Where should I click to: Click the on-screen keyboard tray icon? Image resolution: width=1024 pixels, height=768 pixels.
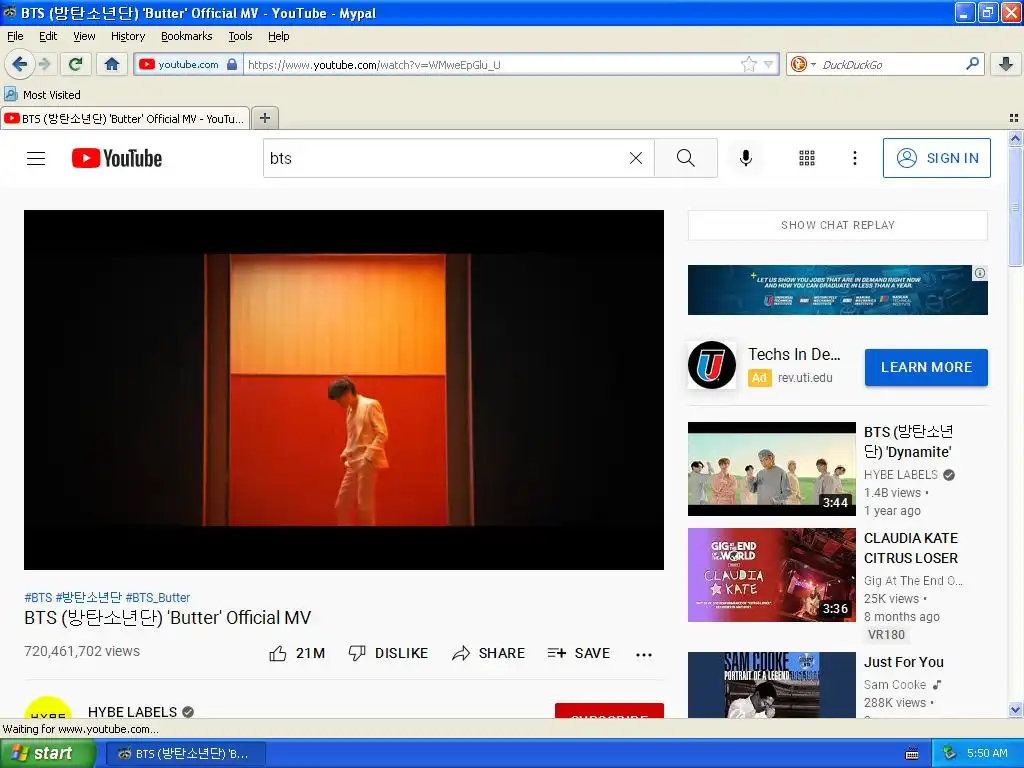pos(912,754)
